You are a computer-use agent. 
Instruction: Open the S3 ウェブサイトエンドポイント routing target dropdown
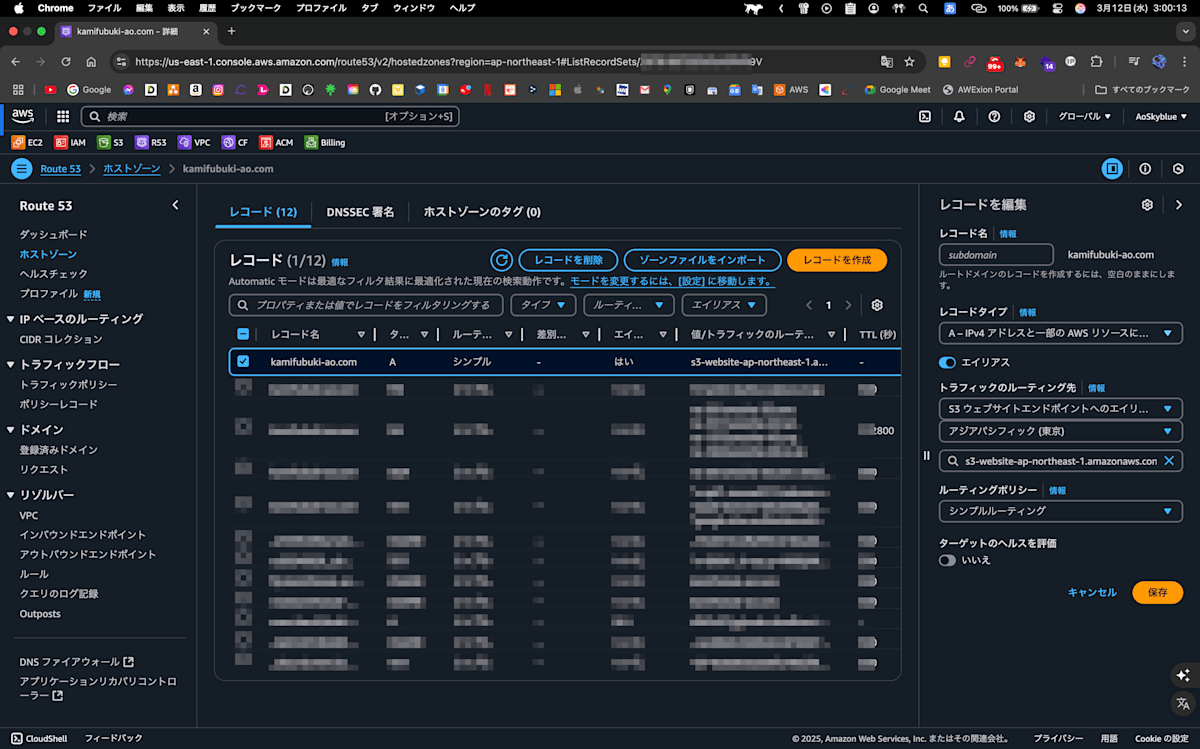pos(1060,409)
